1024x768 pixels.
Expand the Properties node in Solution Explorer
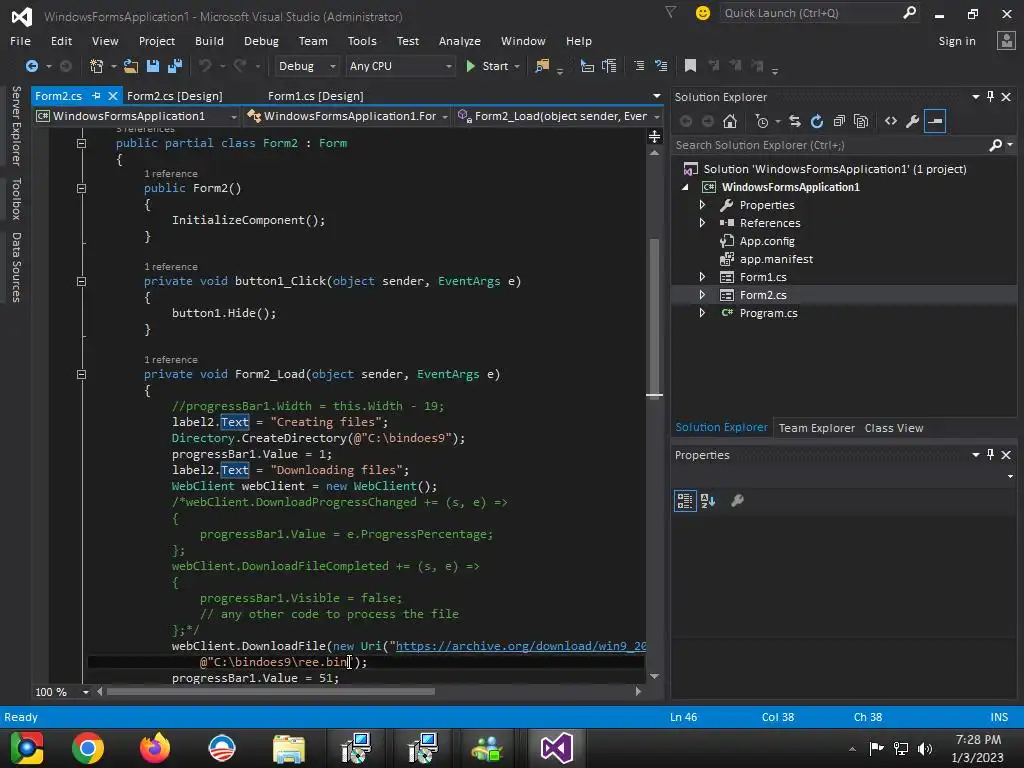click(x=702, y=205)
